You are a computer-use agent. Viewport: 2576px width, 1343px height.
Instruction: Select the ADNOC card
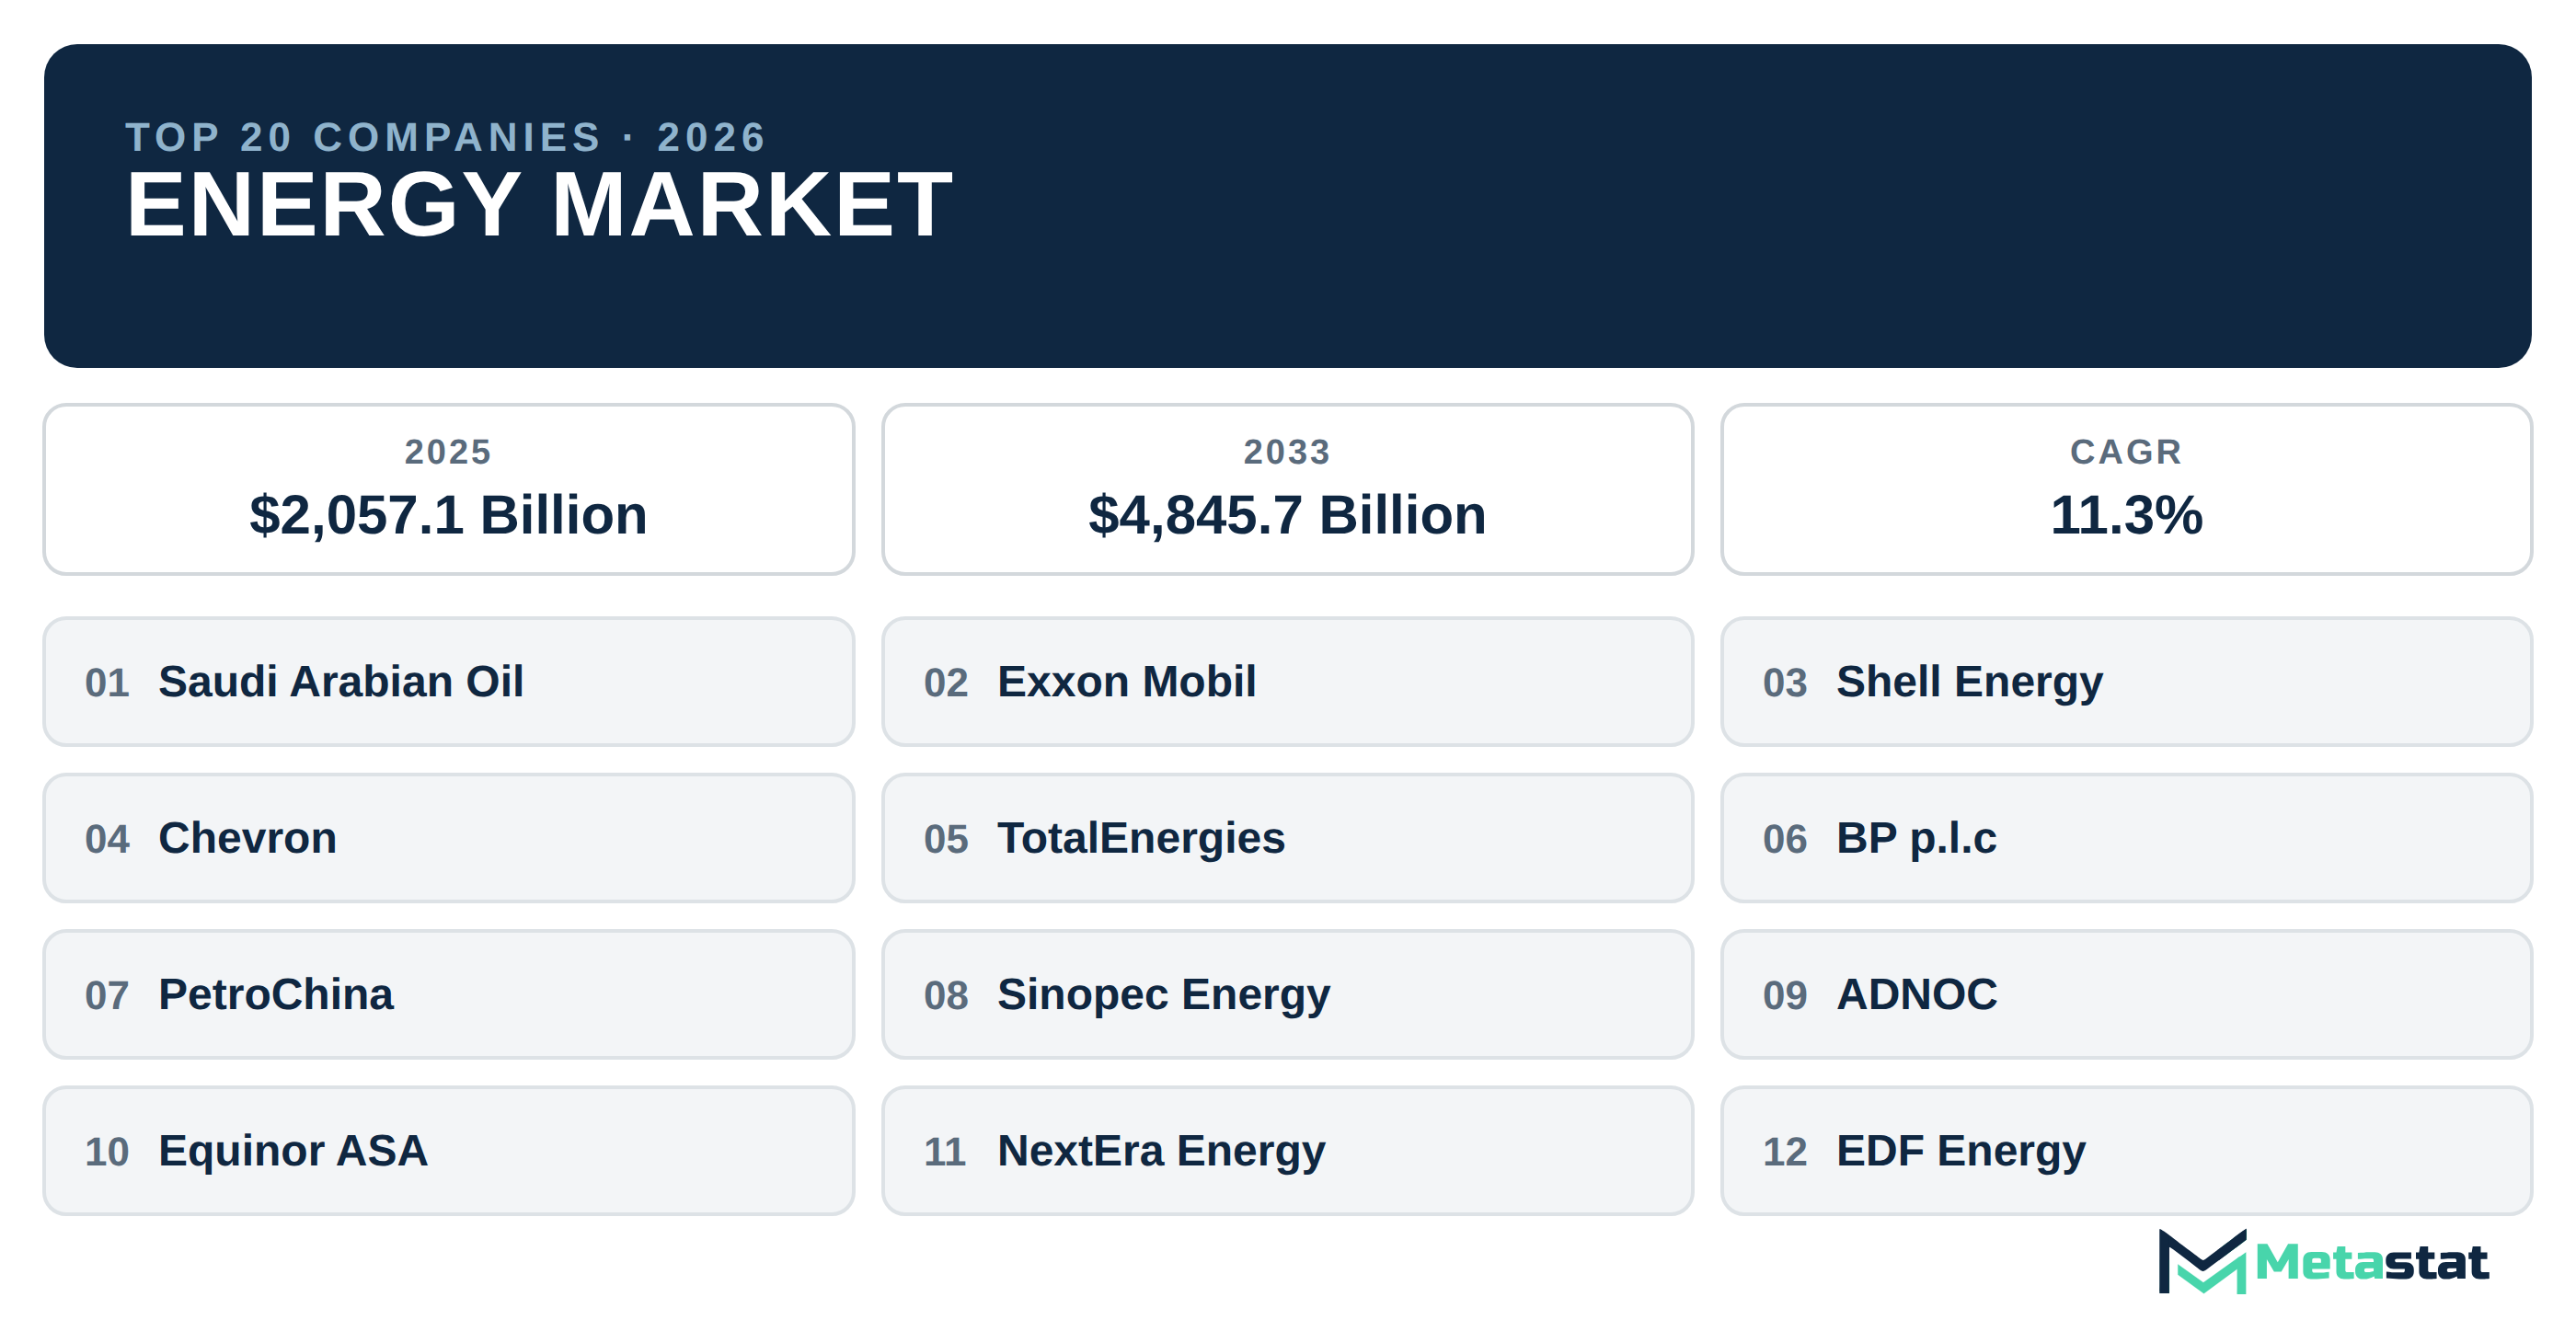coord(2126,995)
